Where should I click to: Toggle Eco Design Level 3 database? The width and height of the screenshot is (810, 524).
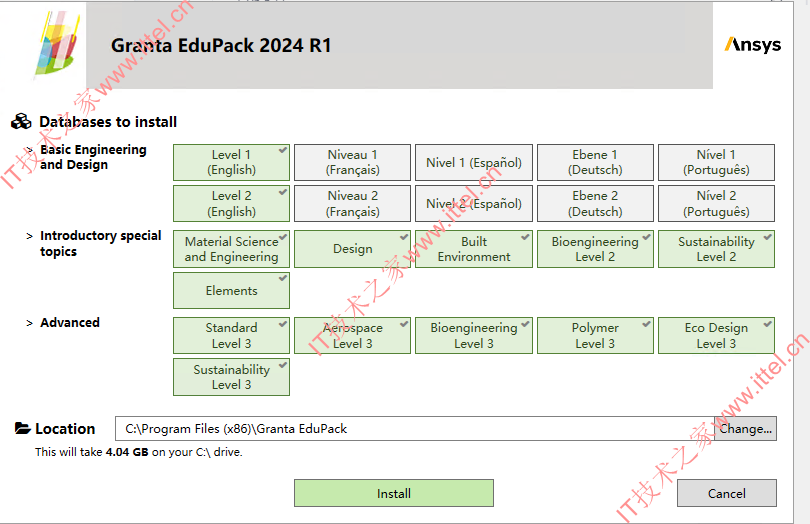pos(716,335)
